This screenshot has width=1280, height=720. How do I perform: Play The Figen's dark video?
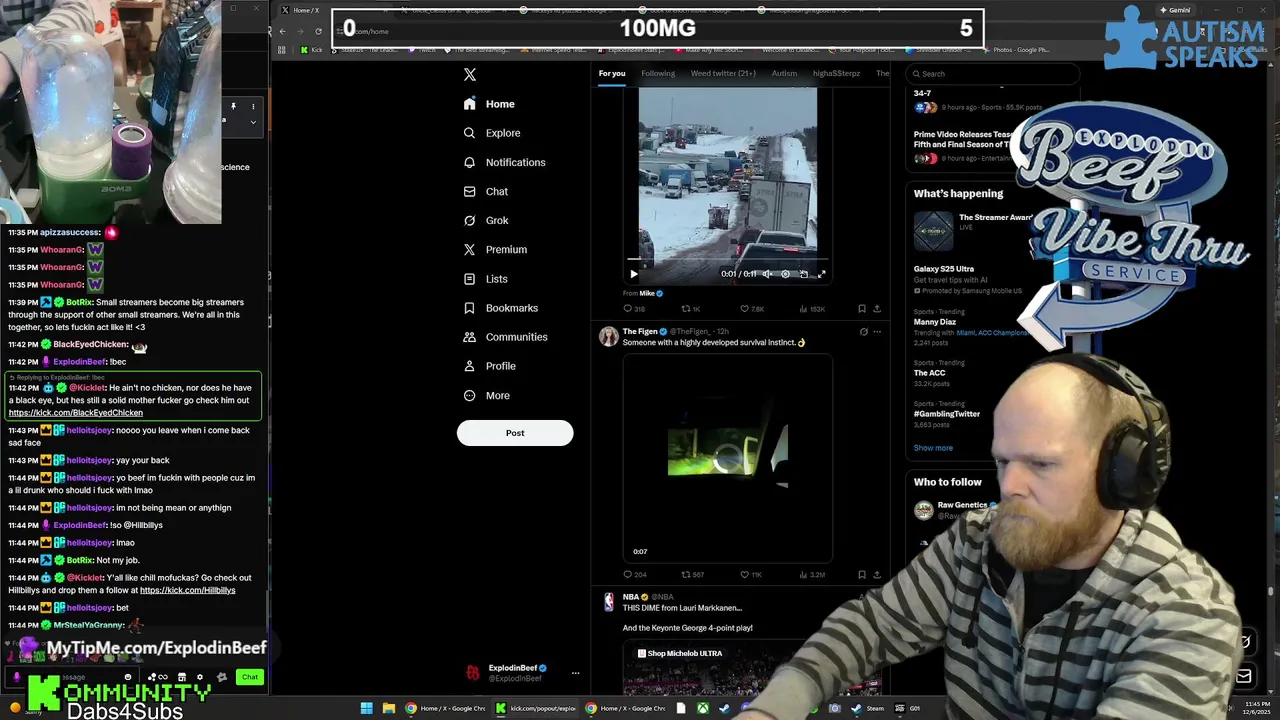coord(727,456)
